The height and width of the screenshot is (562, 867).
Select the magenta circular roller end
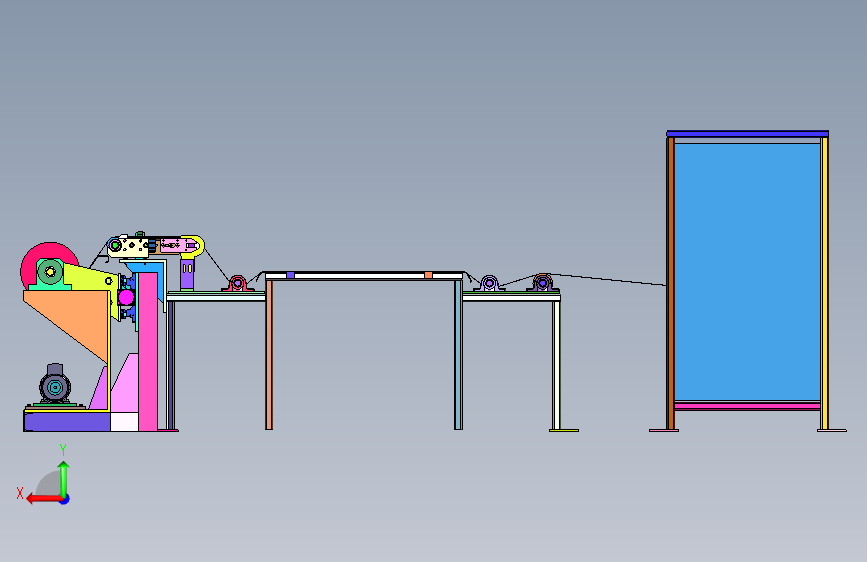(126, 298)
